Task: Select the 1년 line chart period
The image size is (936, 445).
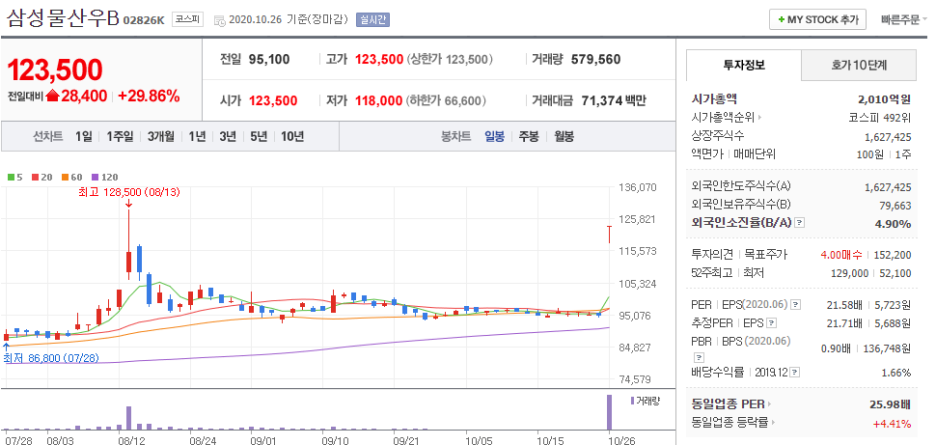Action: 197,137
